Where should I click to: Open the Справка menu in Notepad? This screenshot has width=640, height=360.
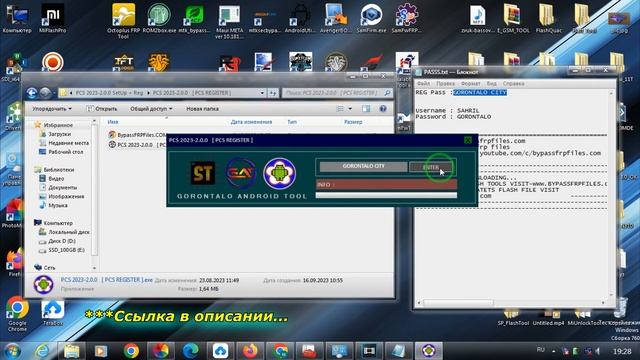pyautogui.click(x=513, y=83)
